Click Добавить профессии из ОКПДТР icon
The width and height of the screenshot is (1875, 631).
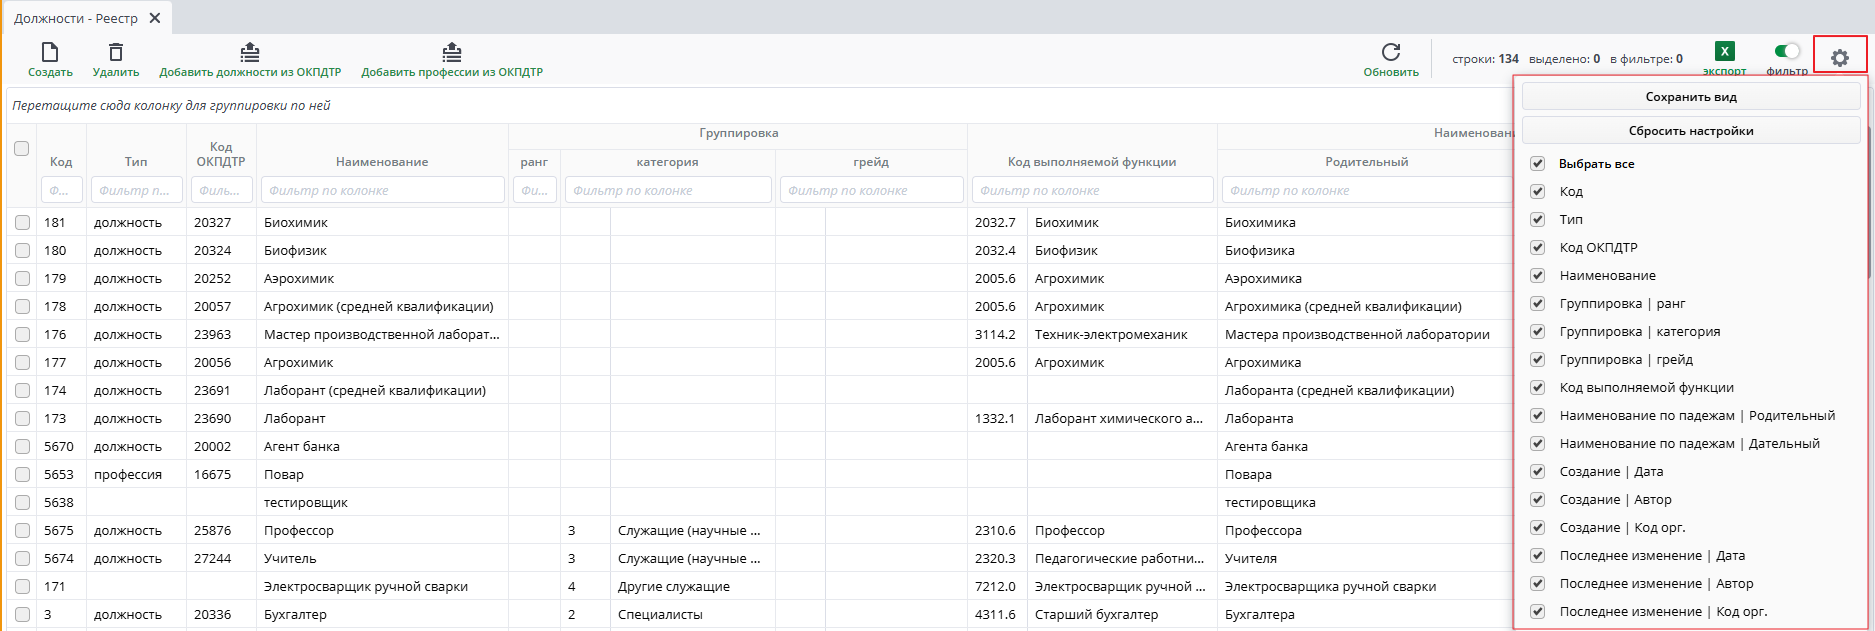pyautogui.click(x=452, y=52)
